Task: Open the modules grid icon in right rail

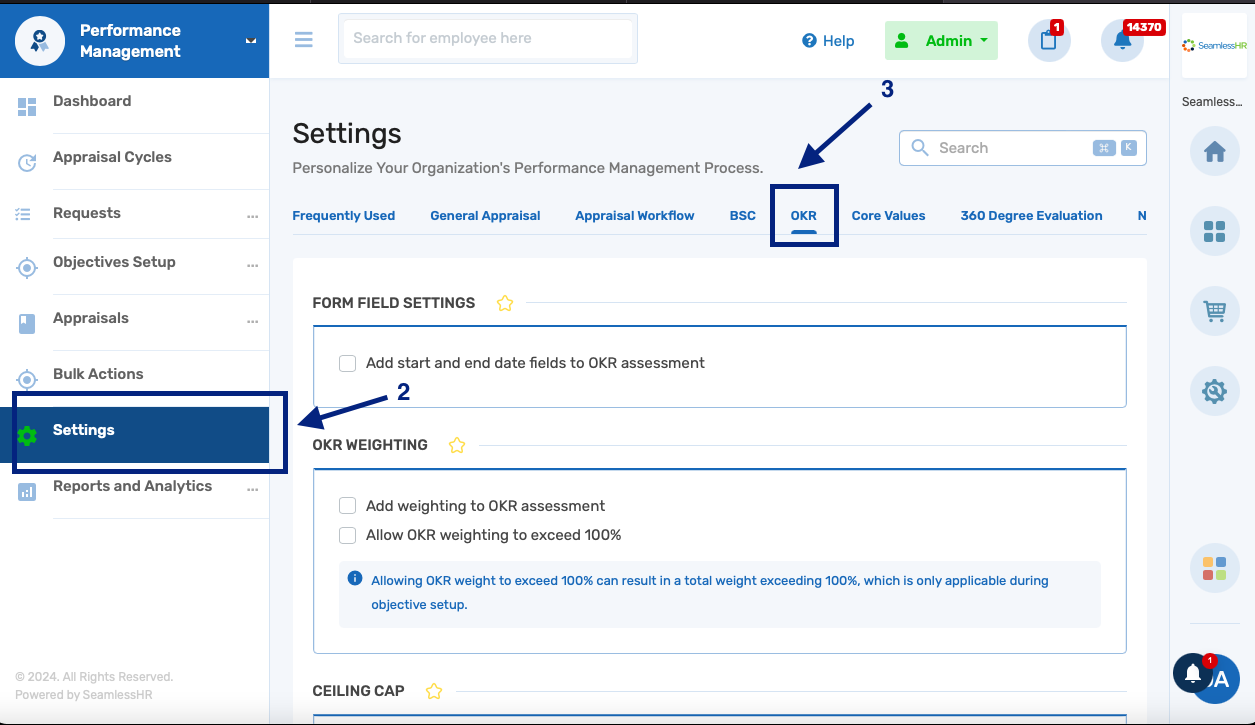Action: 1215,232
